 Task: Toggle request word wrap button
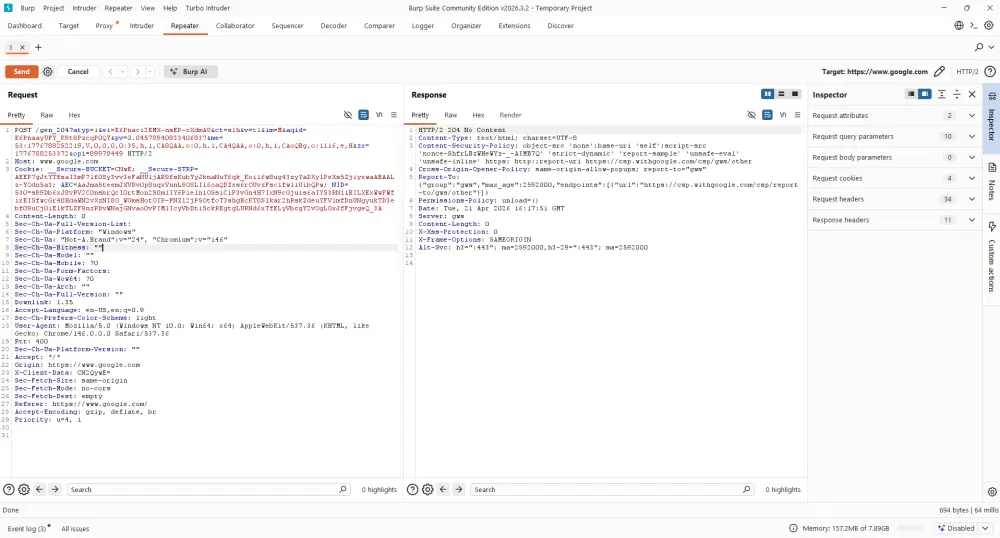(x=364, y=115)
